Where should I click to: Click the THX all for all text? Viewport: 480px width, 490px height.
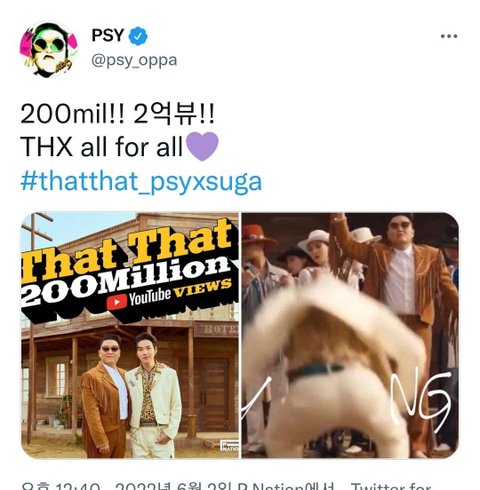coord(102,147)
